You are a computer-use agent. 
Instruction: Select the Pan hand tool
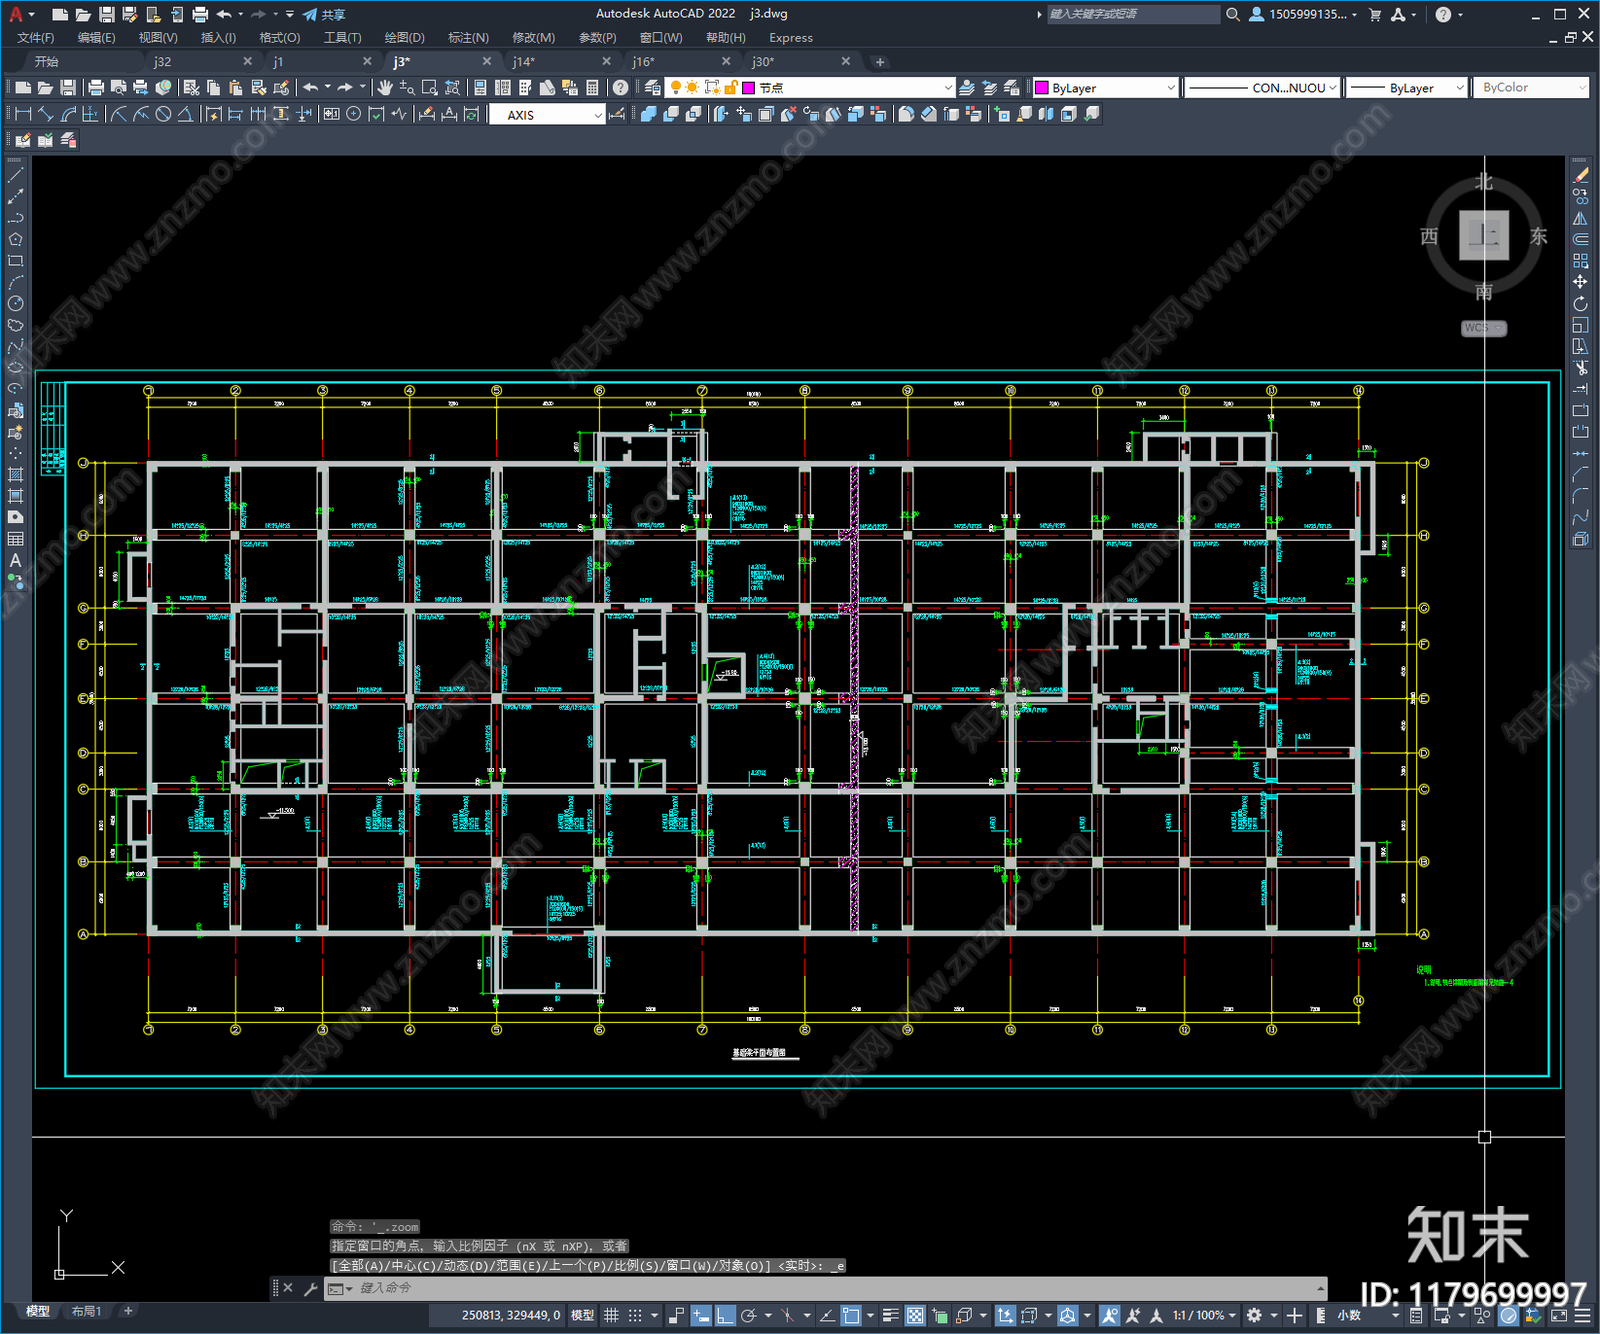click(x=385, y=88)
